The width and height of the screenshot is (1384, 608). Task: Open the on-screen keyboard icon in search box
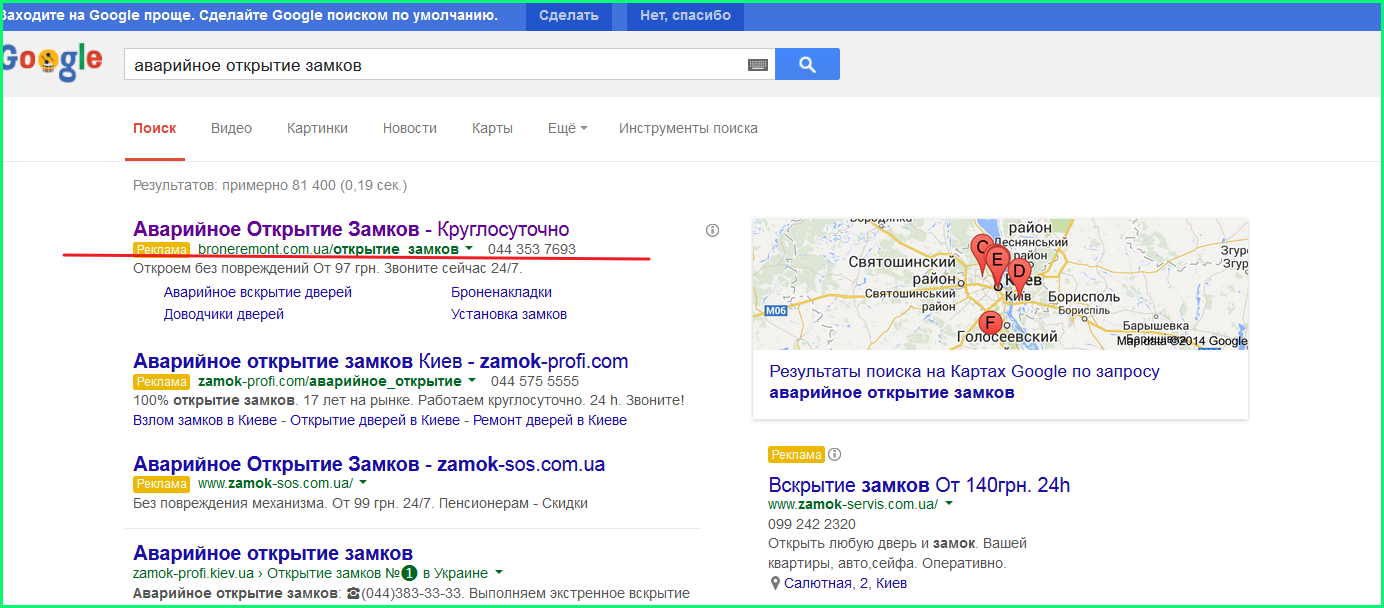758,65
